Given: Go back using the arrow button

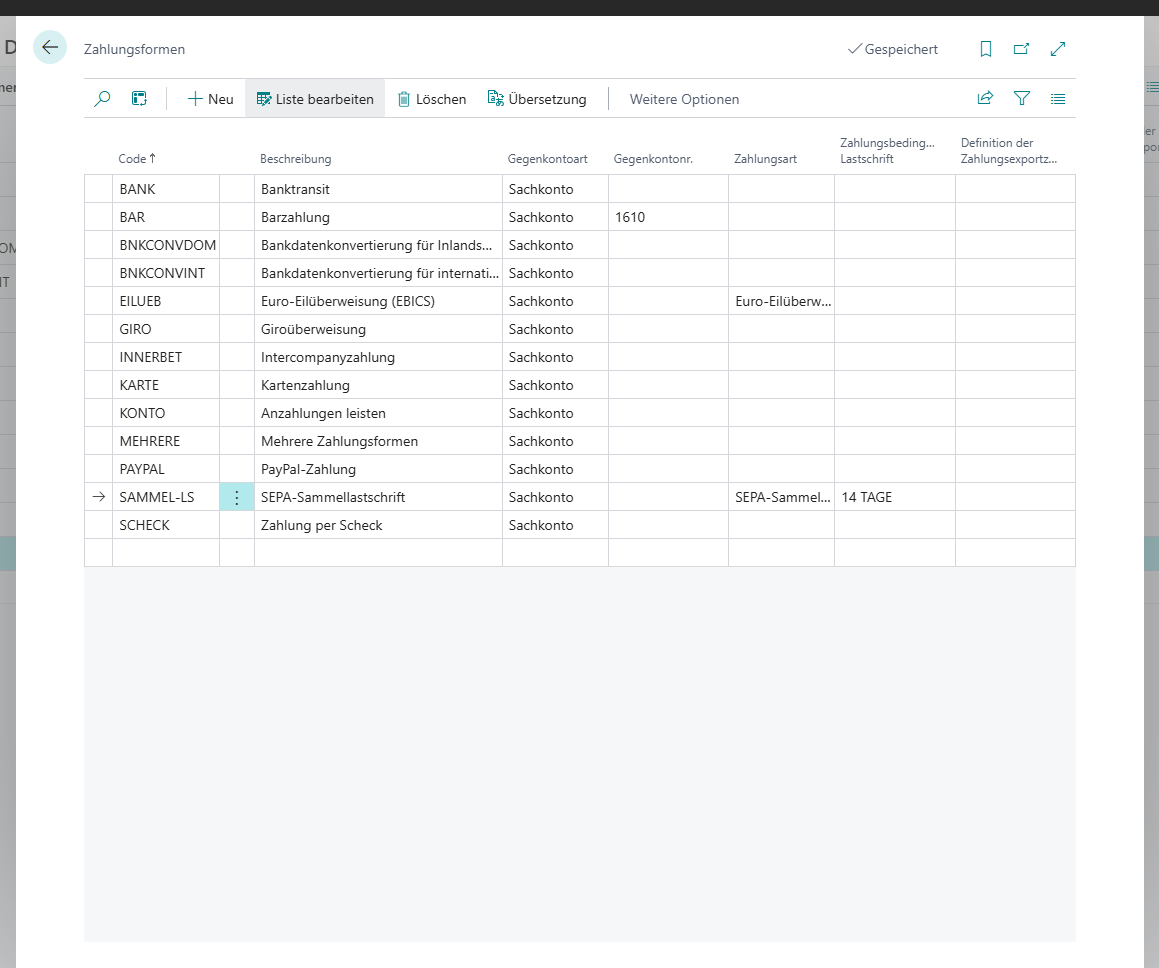Looking at the screenshot, I should pos(50,47).
